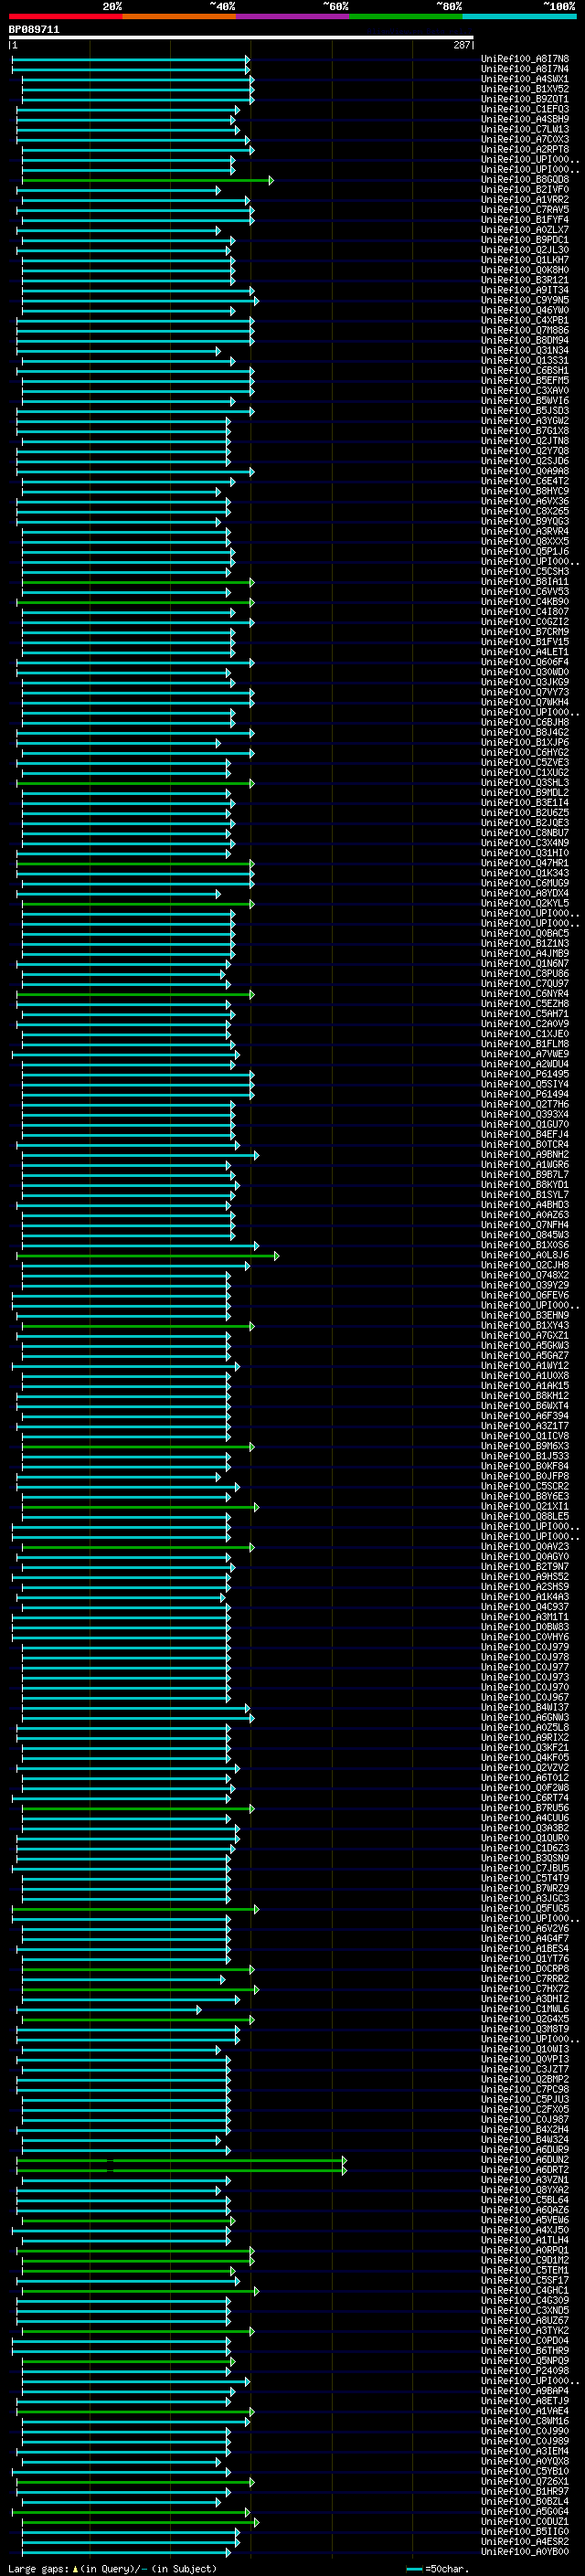Open hit UniRef100_A6DRT2
Image resolution: width=585 pixels, height=2576 pixels.
pos(525,2170)
